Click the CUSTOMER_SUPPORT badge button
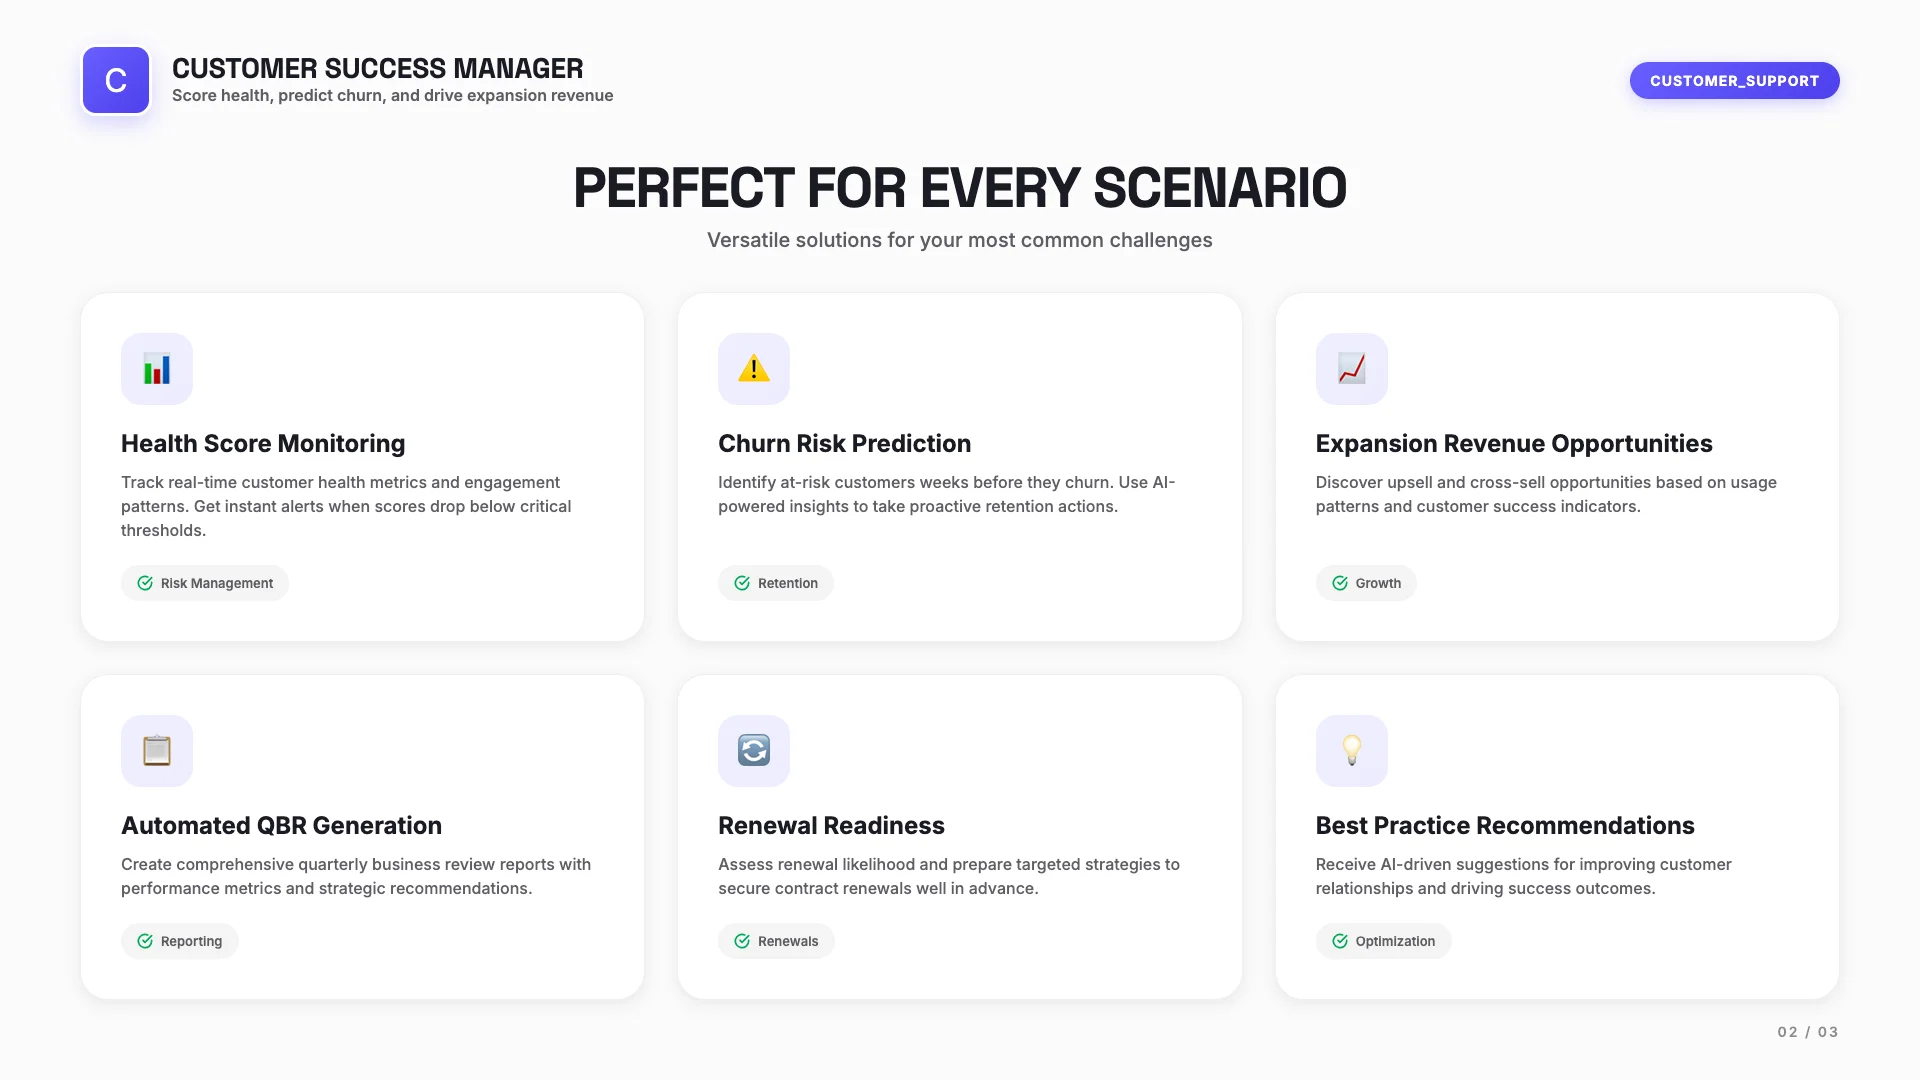This screenshot has width=1920, height=1080. pyautogui.click(x=1734, y=81)
